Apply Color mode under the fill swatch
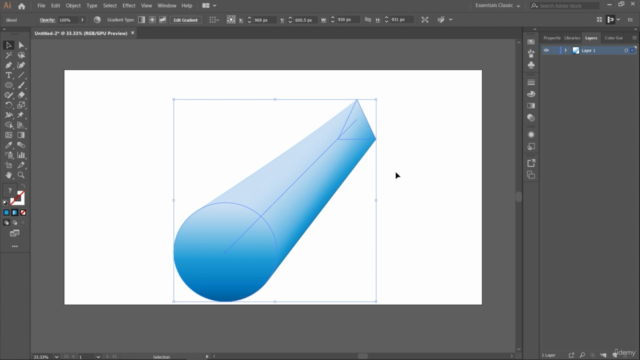This screenshot has height=360, width=640. [x=6, y=213]
